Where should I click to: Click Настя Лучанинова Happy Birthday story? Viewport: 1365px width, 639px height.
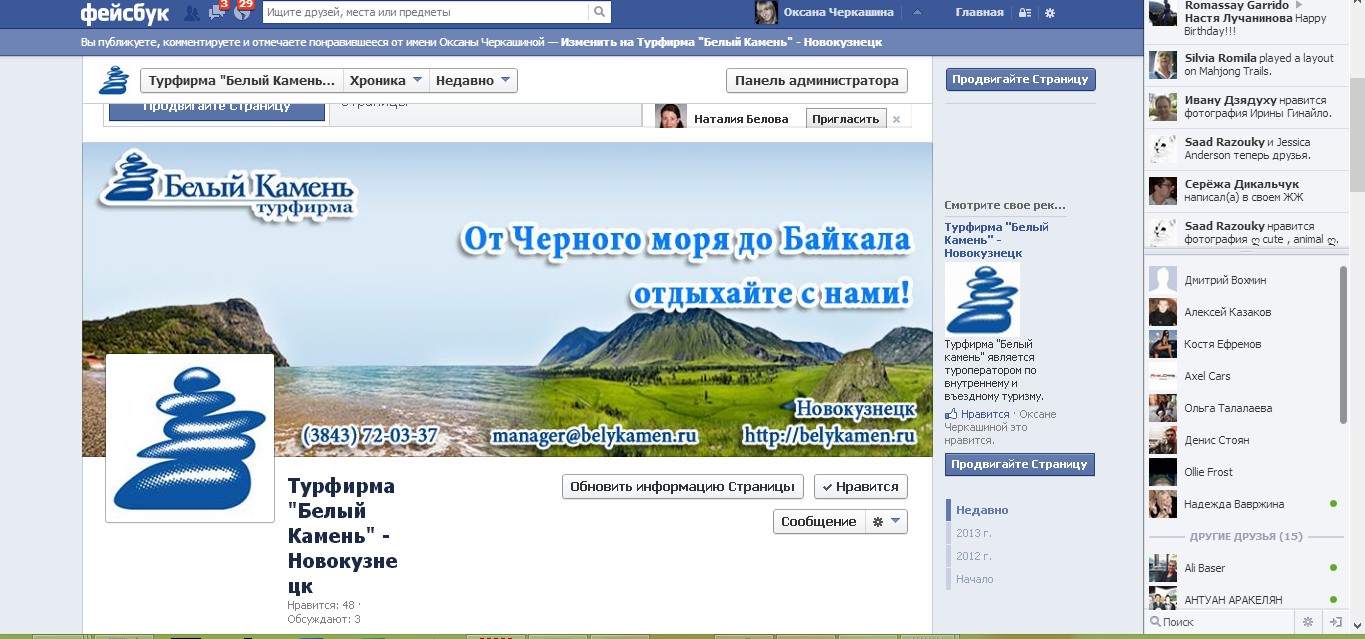coord(1245,20)
